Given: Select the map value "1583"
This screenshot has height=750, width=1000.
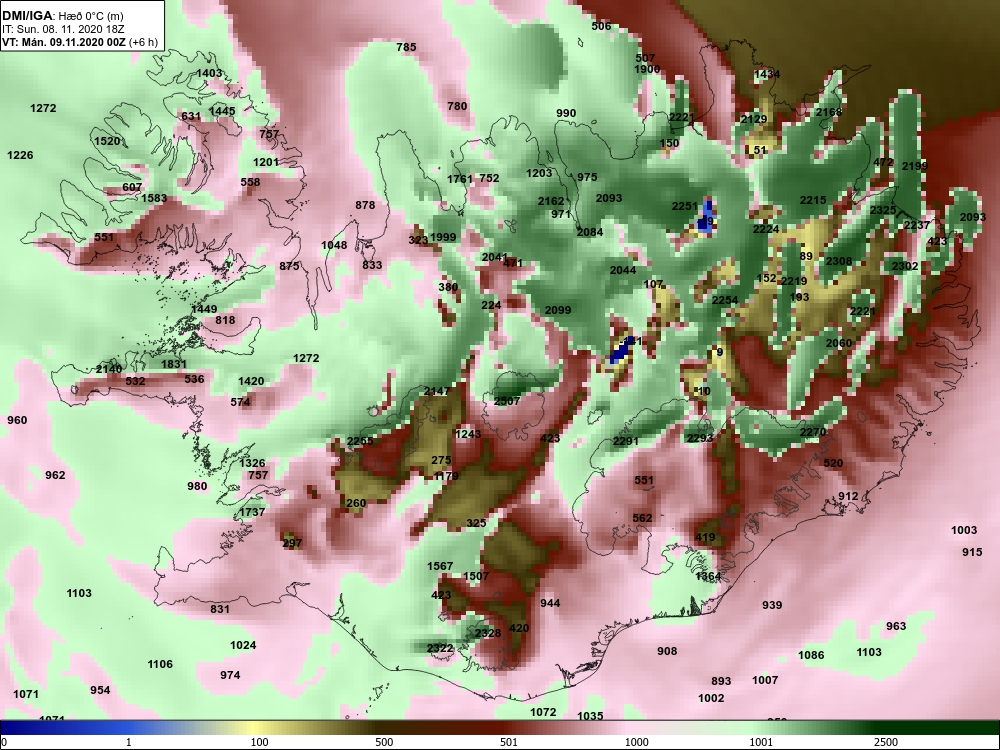Looking at the screenshot, I should (x=154, y=198).
